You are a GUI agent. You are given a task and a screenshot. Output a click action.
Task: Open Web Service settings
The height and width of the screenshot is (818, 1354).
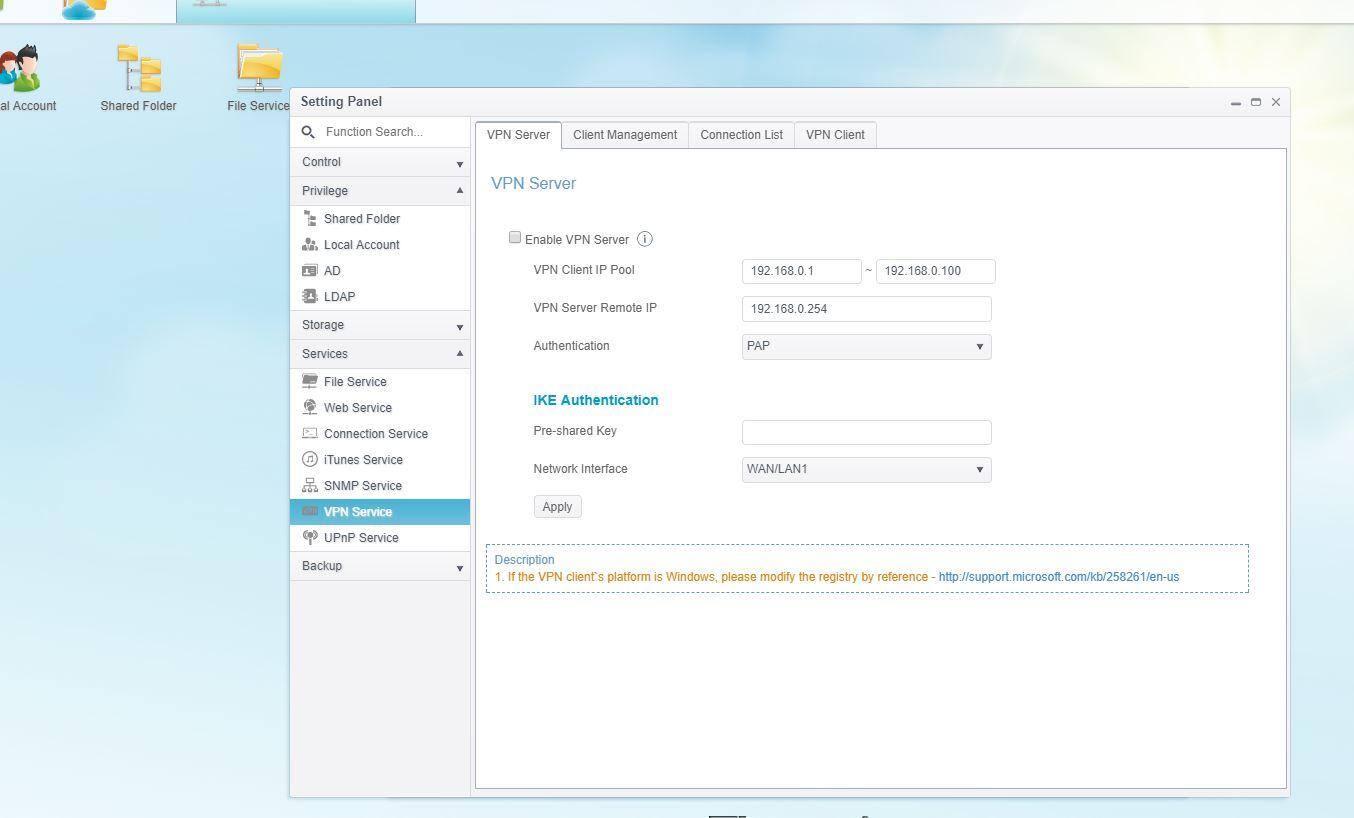tap(357, 408)
